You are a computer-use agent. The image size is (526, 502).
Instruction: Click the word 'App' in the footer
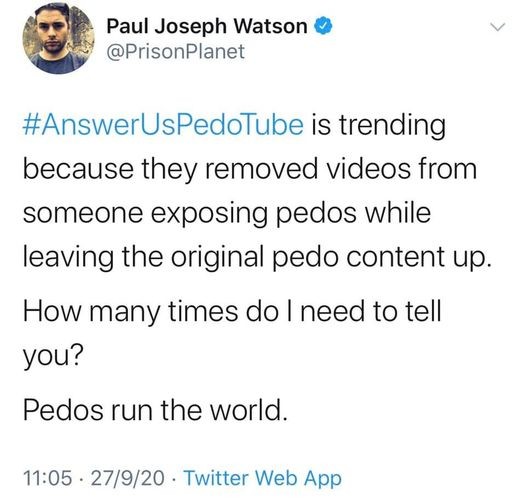(323, 480)
